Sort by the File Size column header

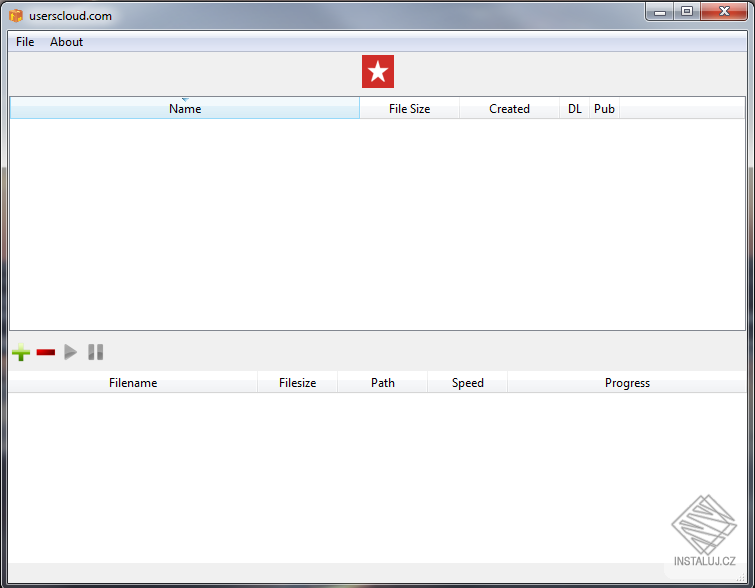click(x=410, y=108)
